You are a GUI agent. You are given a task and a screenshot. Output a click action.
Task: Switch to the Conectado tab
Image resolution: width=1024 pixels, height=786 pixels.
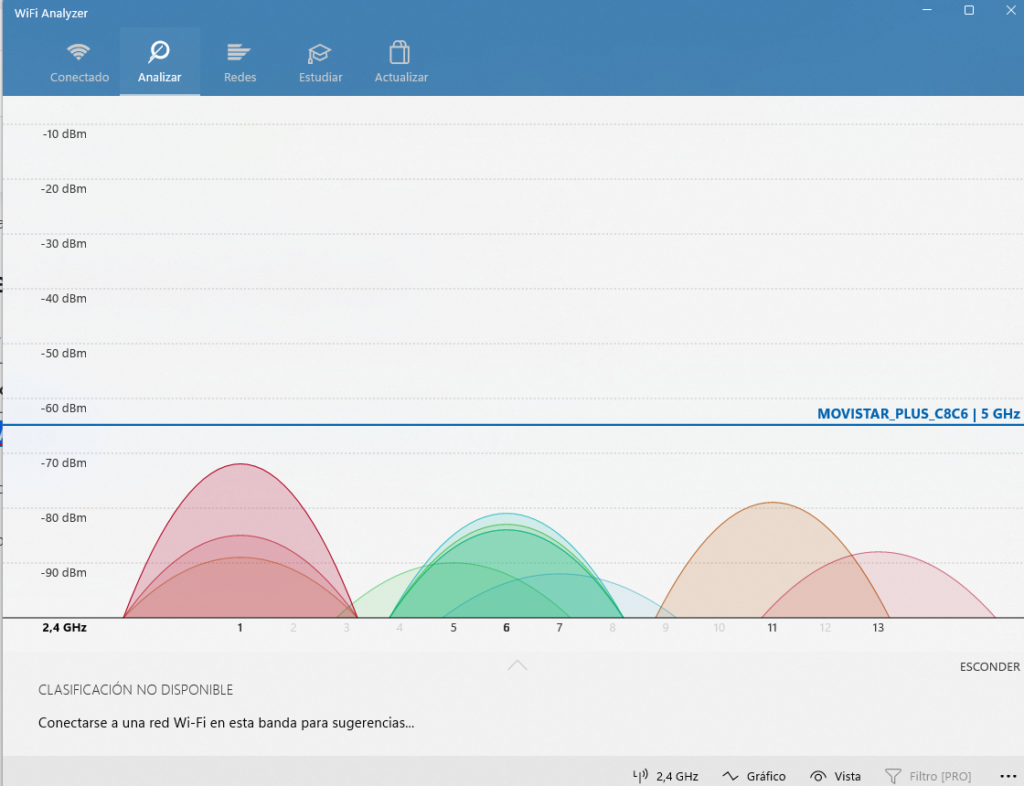coord(79,60)
